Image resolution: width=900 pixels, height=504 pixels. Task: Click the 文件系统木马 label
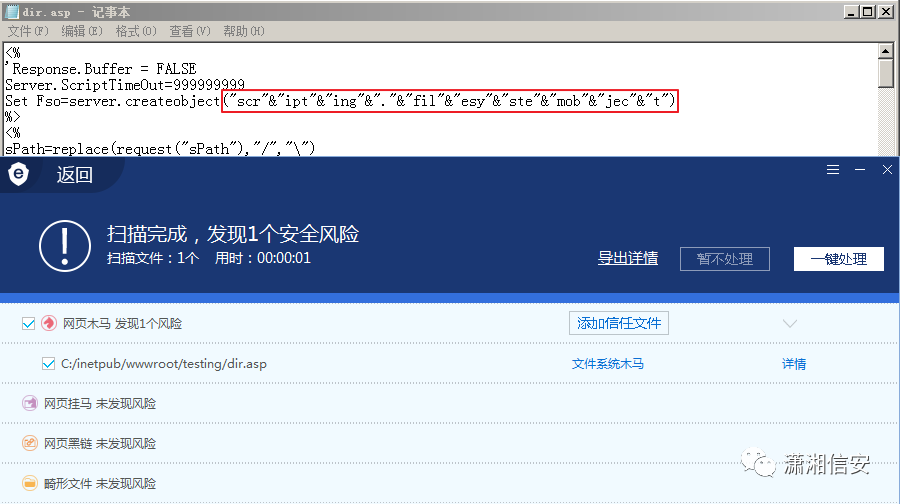[608, 363]
